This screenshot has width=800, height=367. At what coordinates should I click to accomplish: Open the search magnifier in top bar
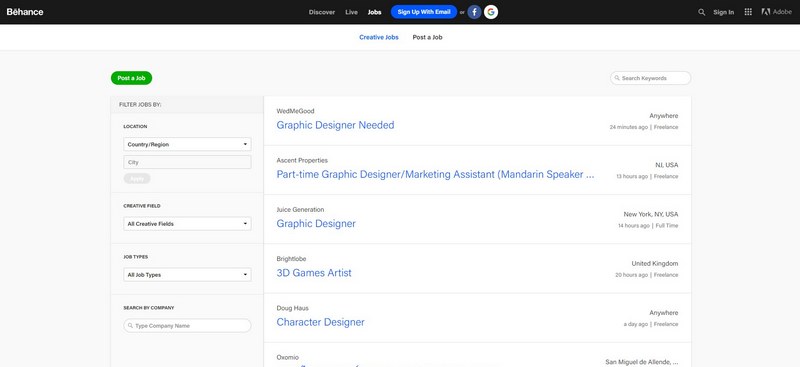[702, 12]
